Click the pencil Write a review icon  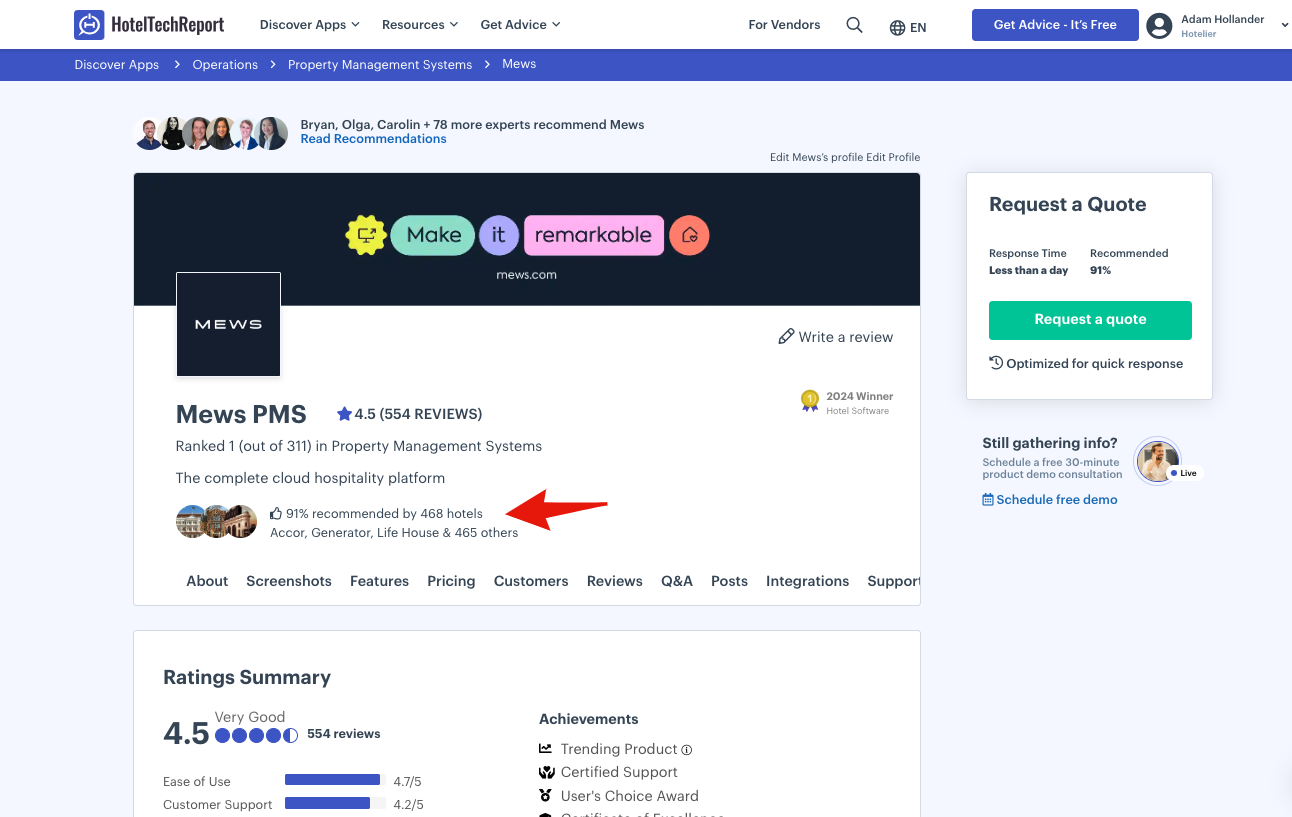[786, 337]
